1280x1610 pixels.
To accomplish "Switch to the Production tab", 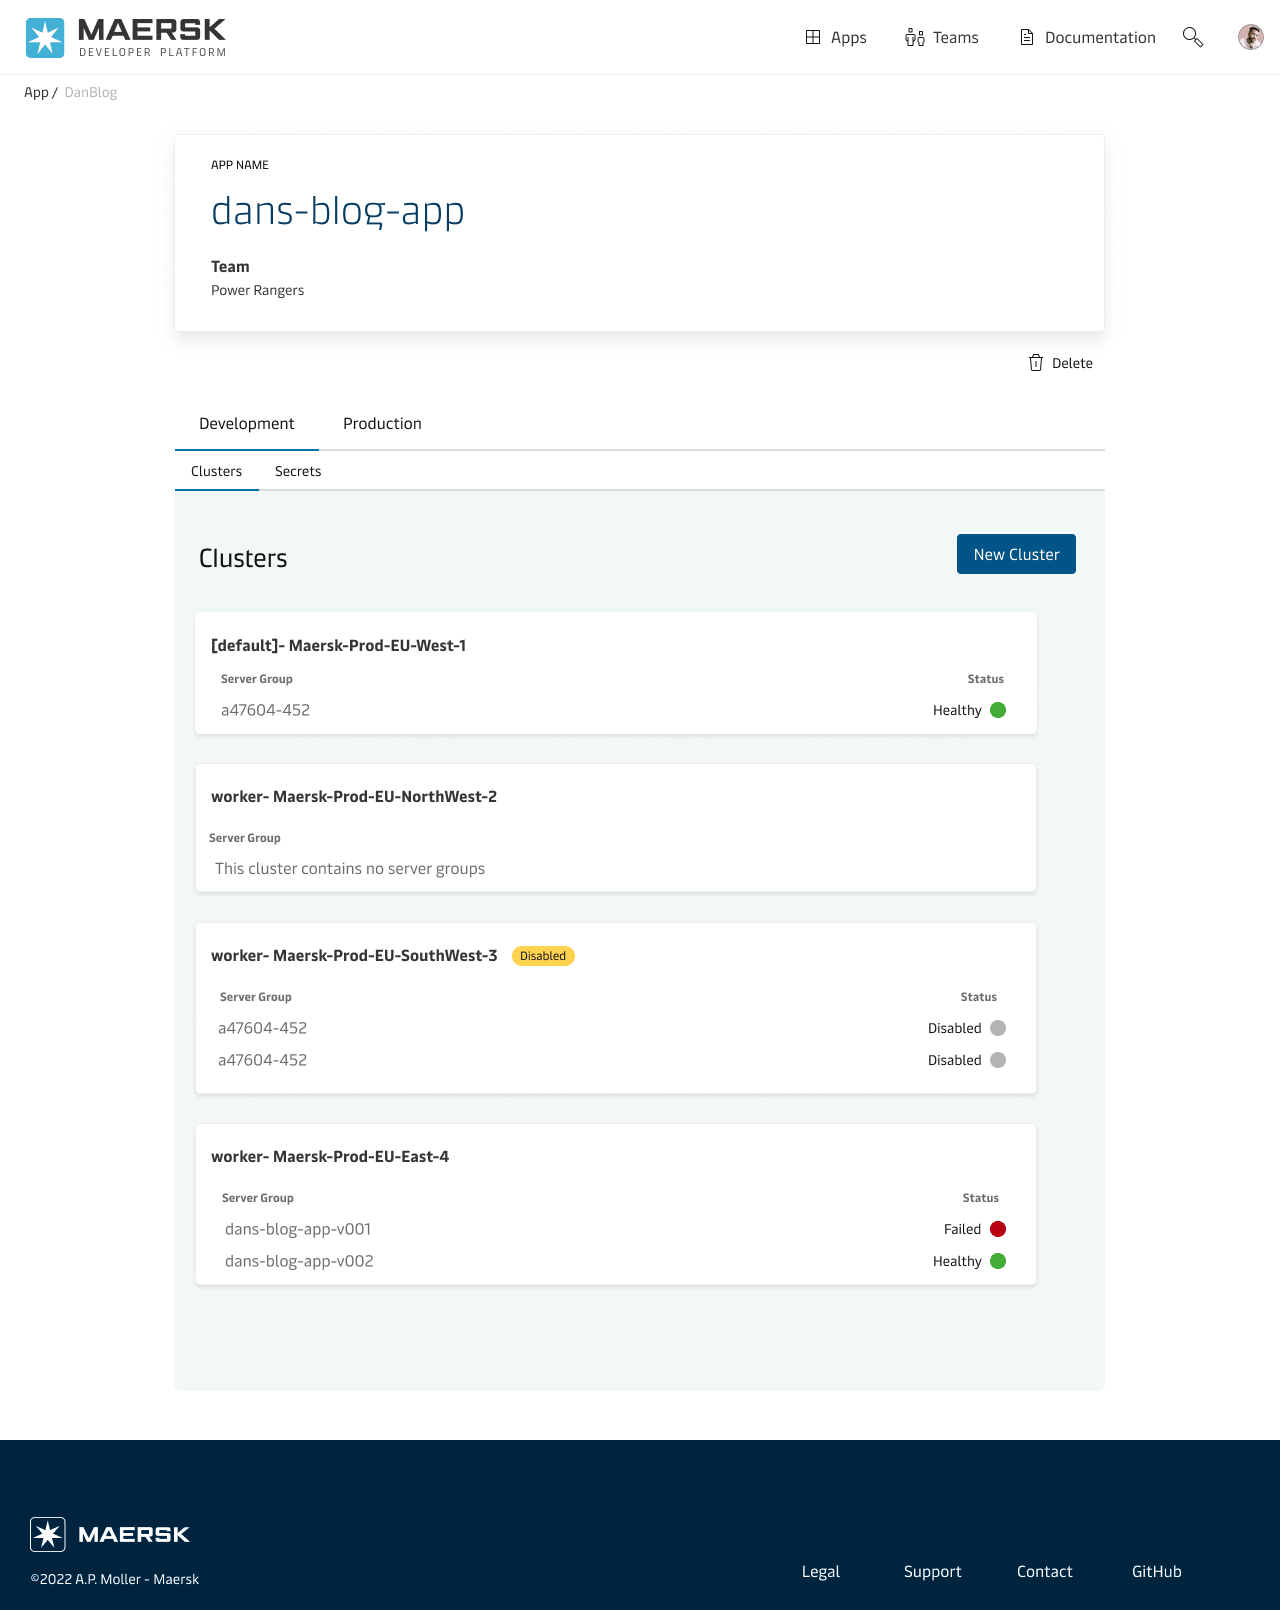I will click(x=382, y=424).
